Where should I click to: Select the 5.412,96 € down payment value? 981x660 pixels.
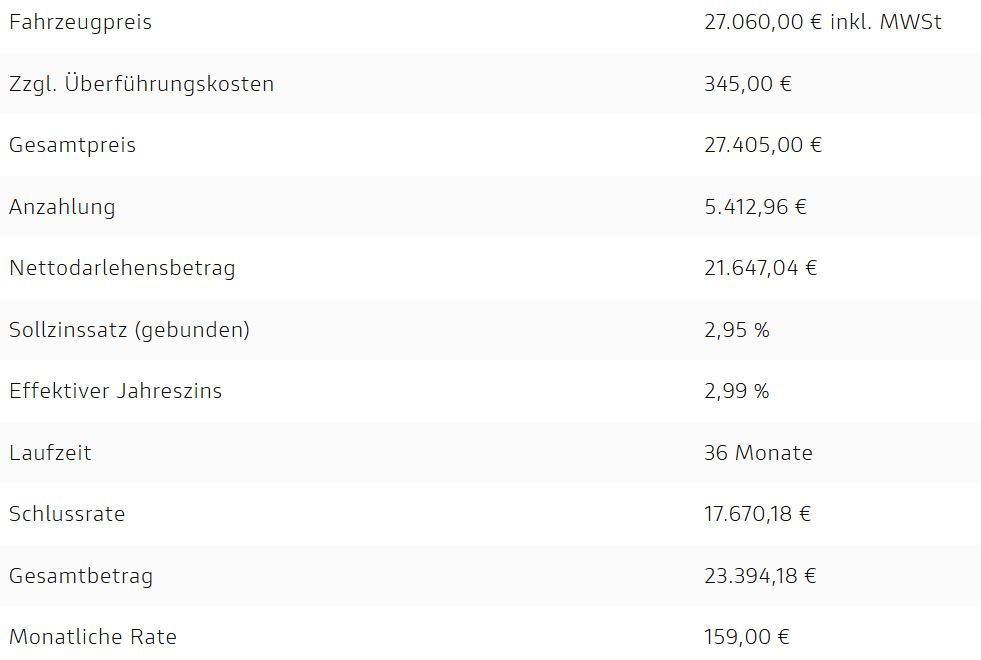755,206
